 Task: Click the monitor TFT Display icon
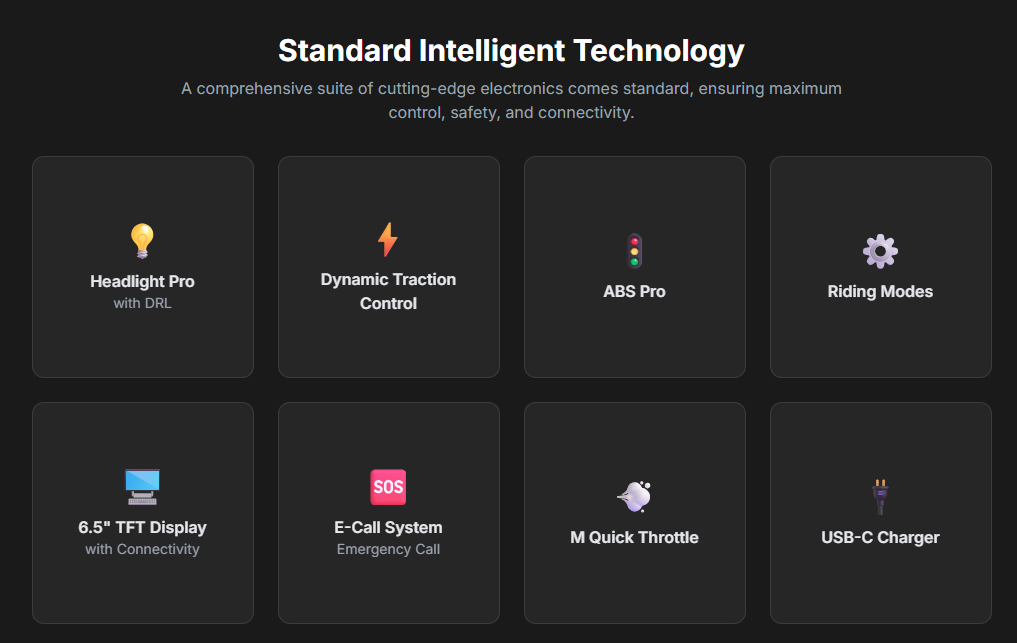point(142,487)
